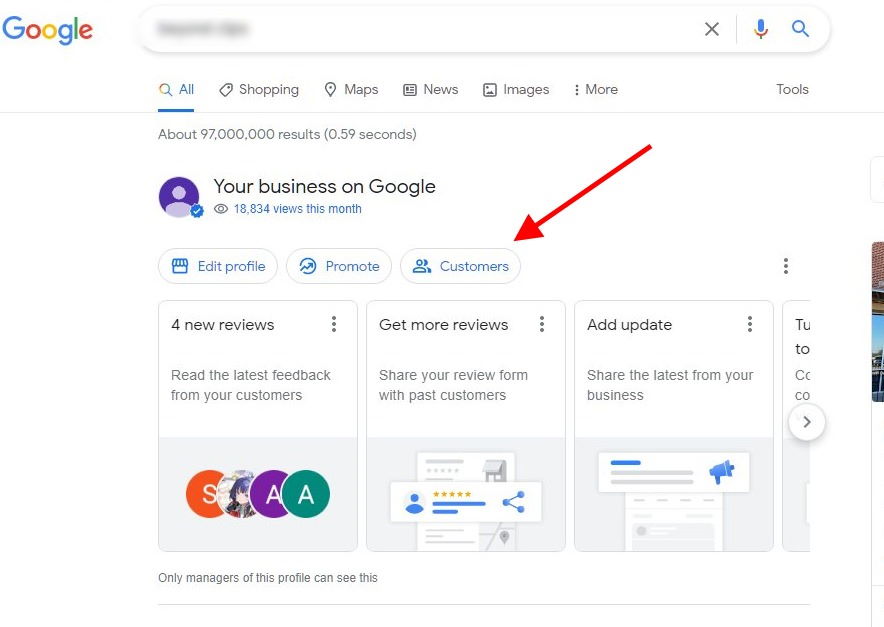The height and width of the screenshot is (627, 884).
Task: Switch to the Shopping tab
Action: pos(259,89)
